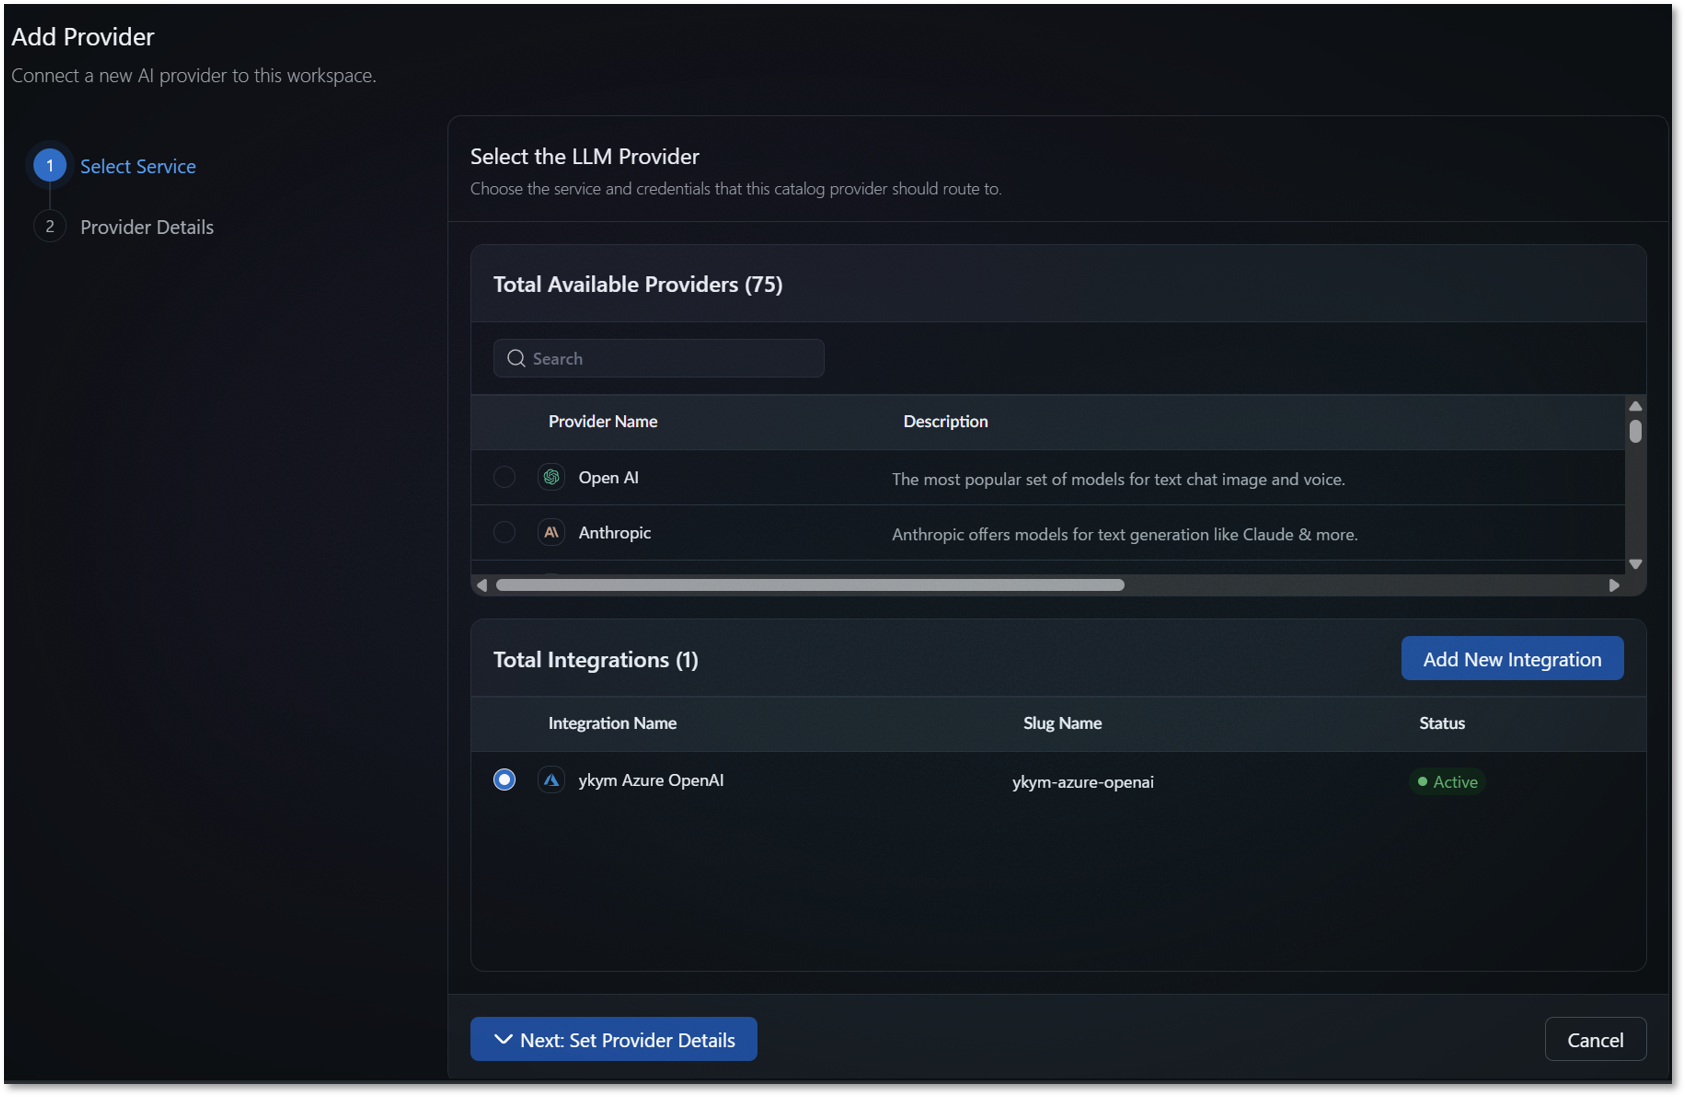Click the Select the LLM Provider heading
Image resolution: width=1685 pixels, height=1097 pixels.
point(585,157)
